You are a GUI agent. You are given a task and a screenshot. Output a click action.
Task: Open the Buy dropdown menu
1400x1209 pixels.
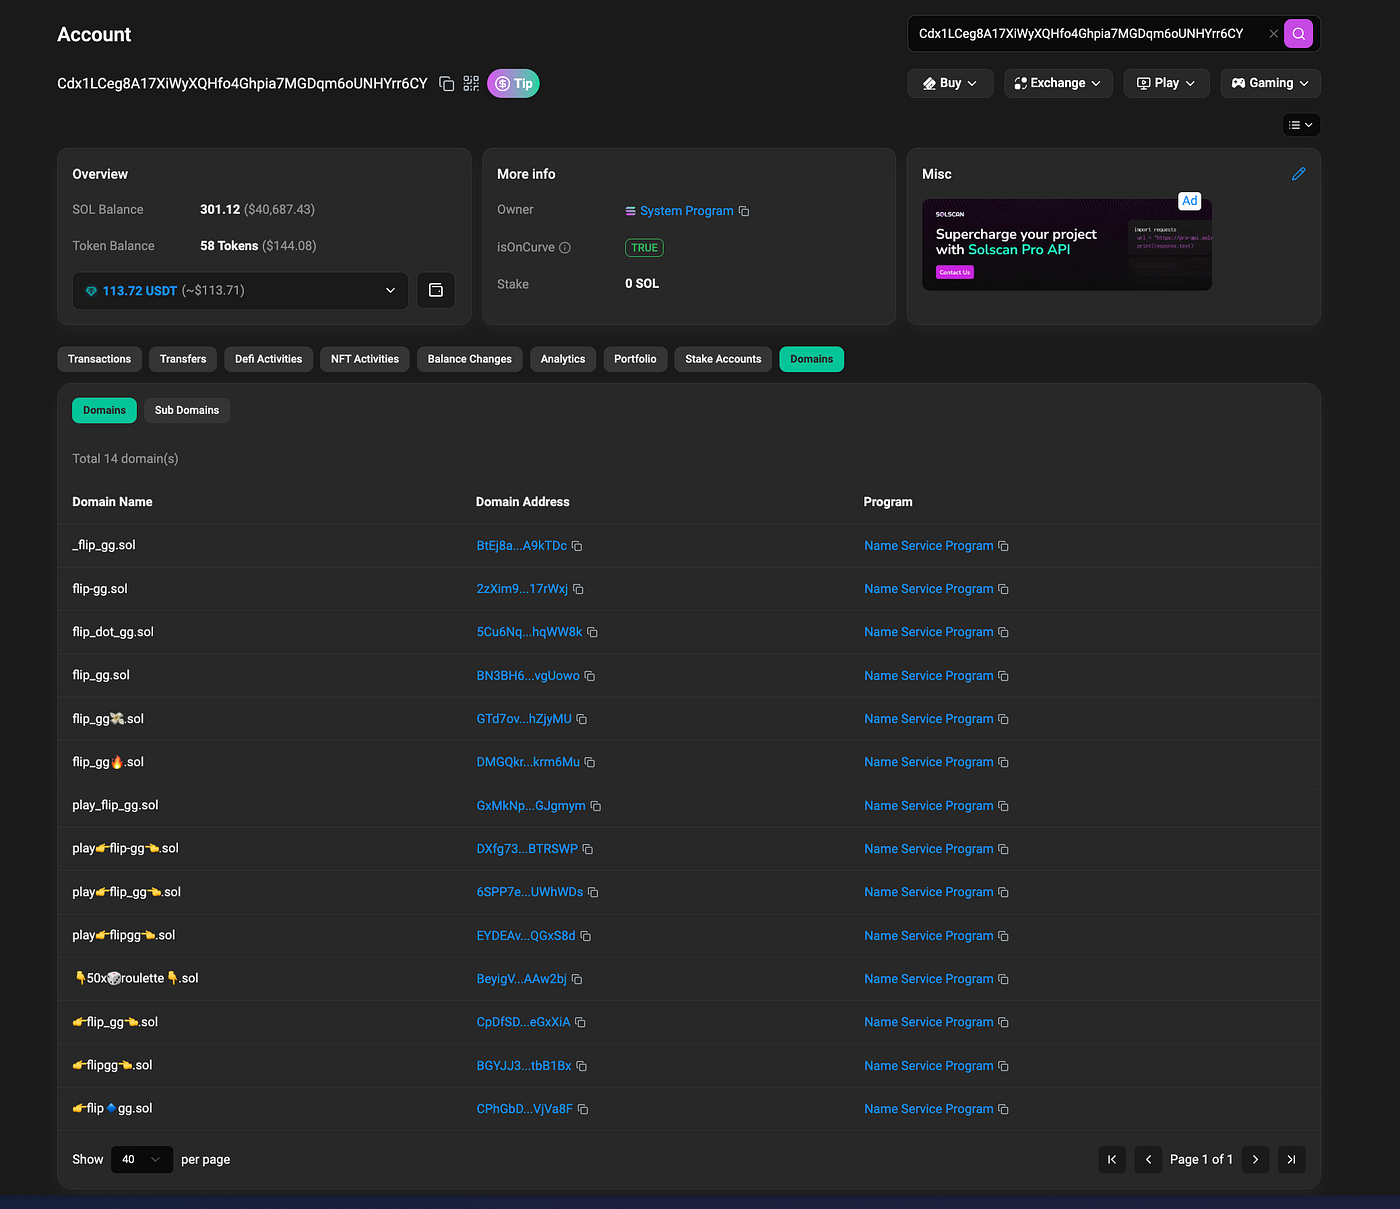[950, 83]
